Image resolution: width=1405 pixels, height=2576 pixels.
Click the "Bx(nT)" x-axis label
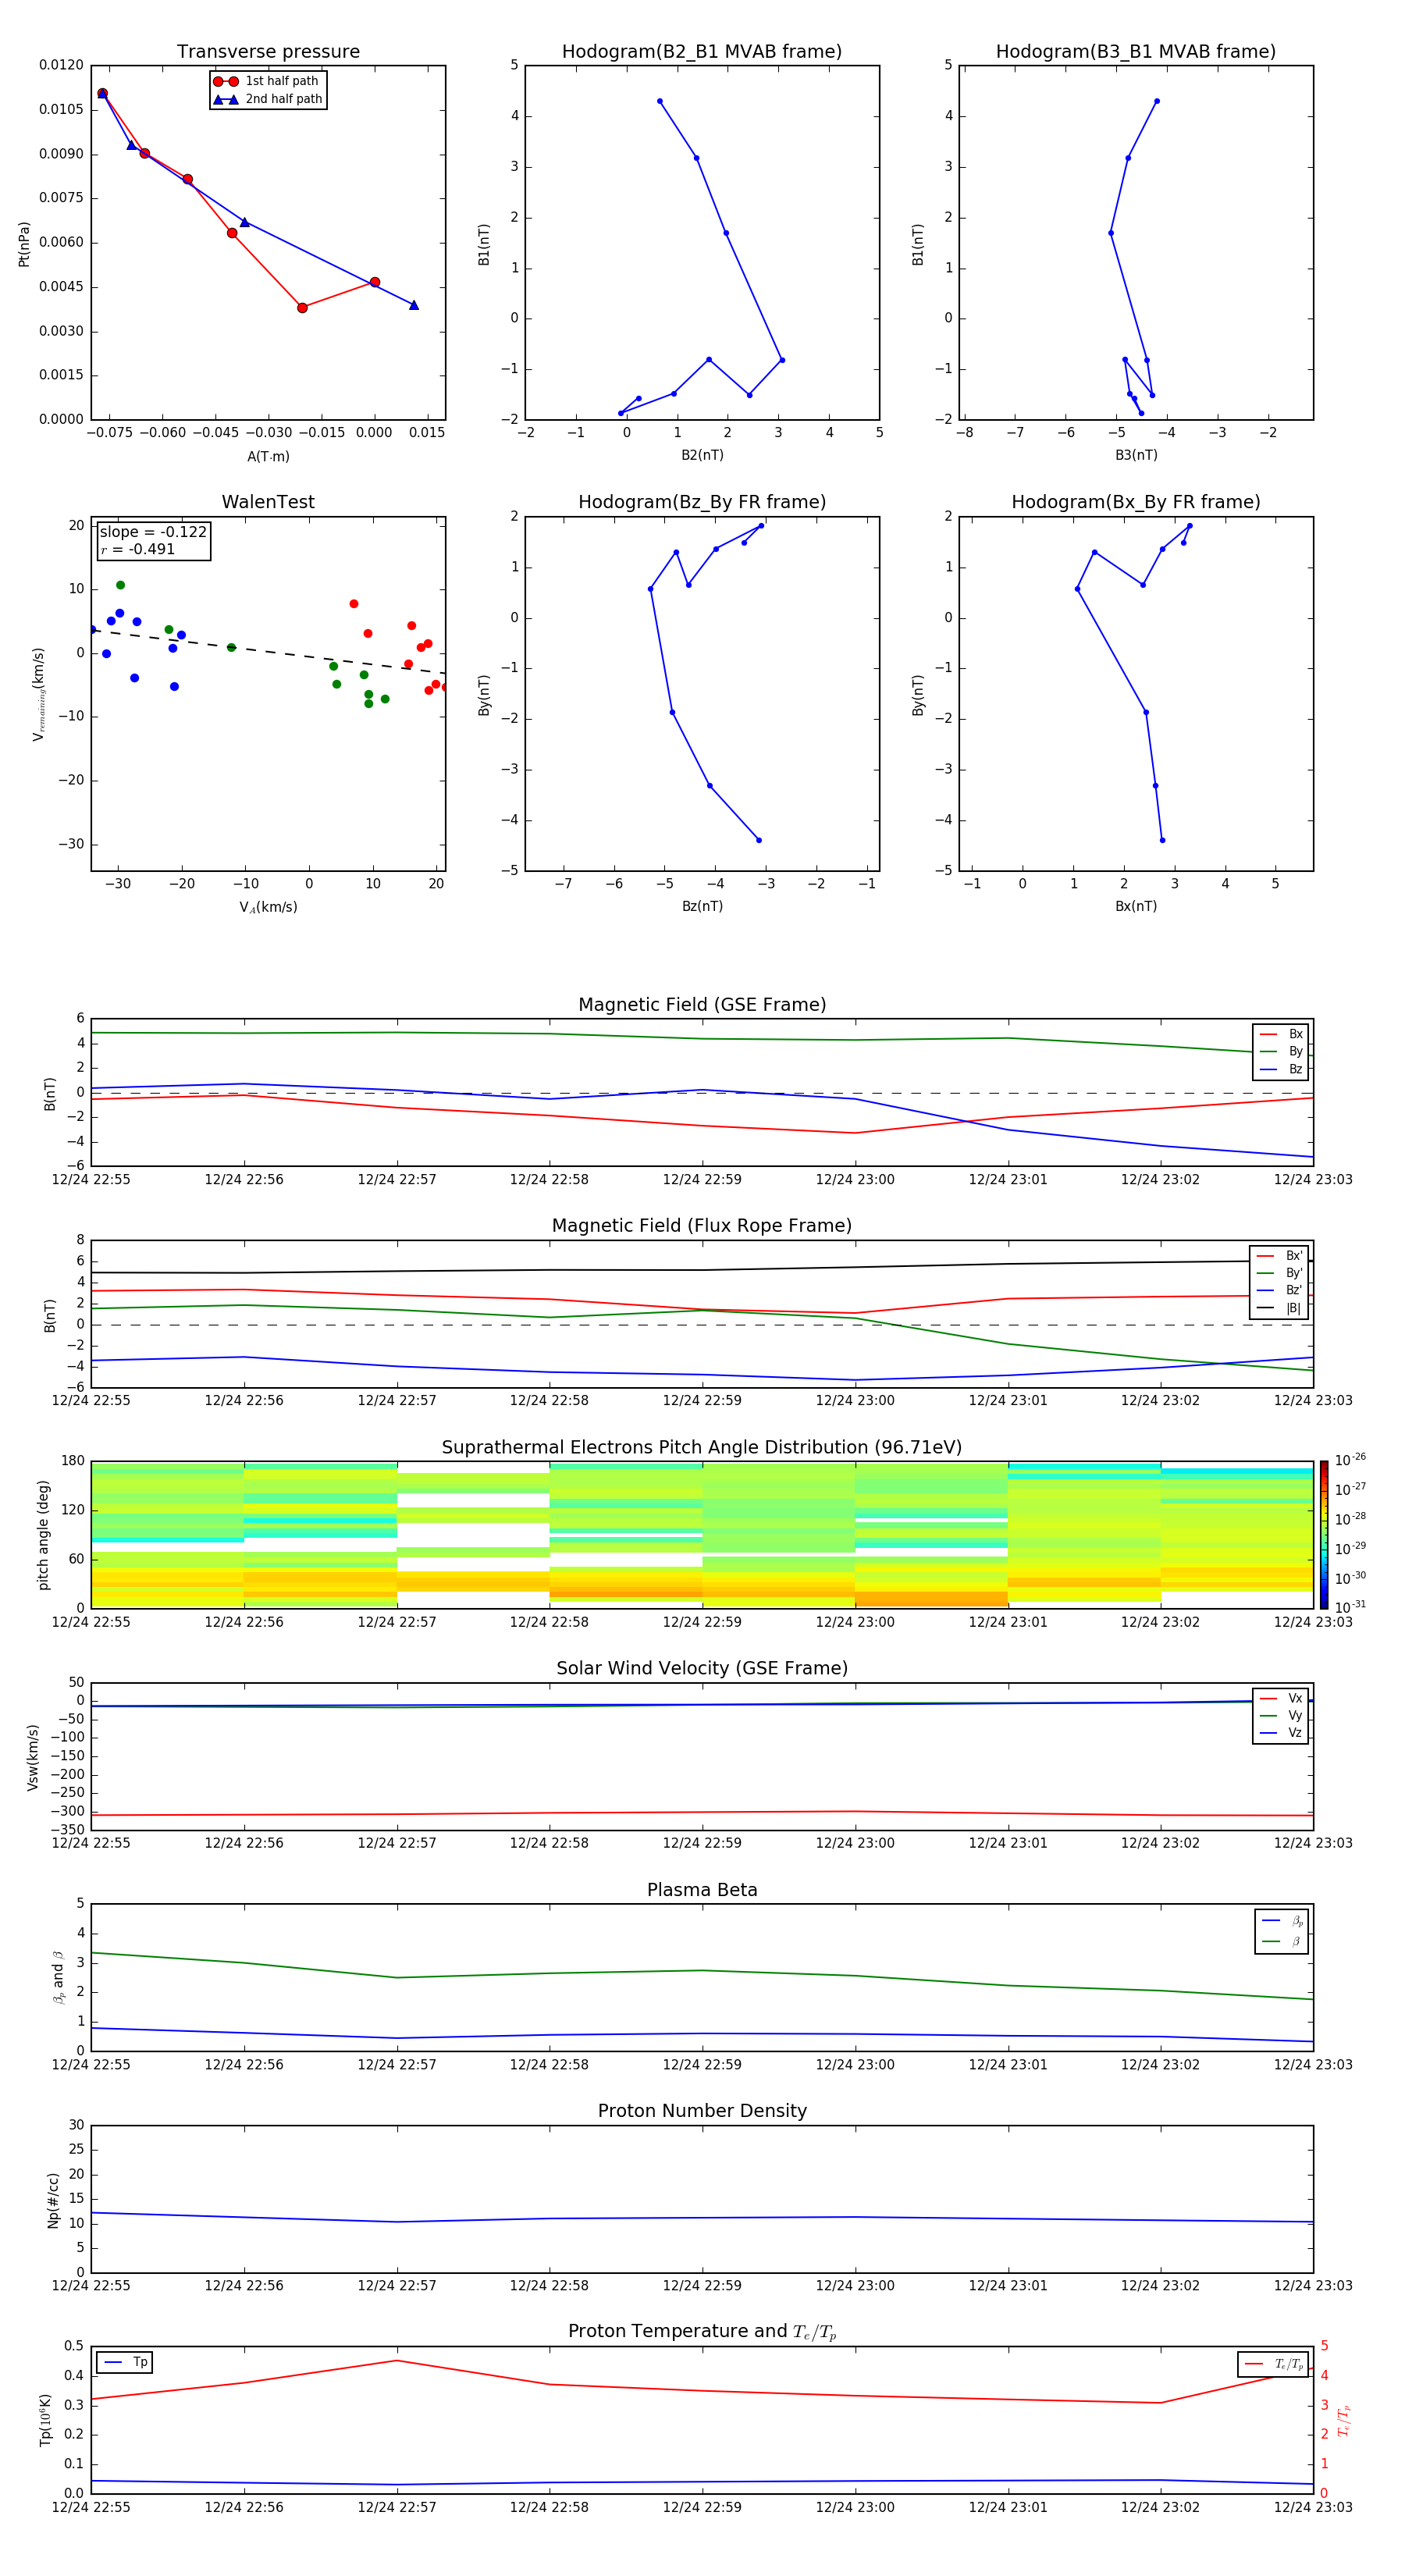pos(1136,906)
